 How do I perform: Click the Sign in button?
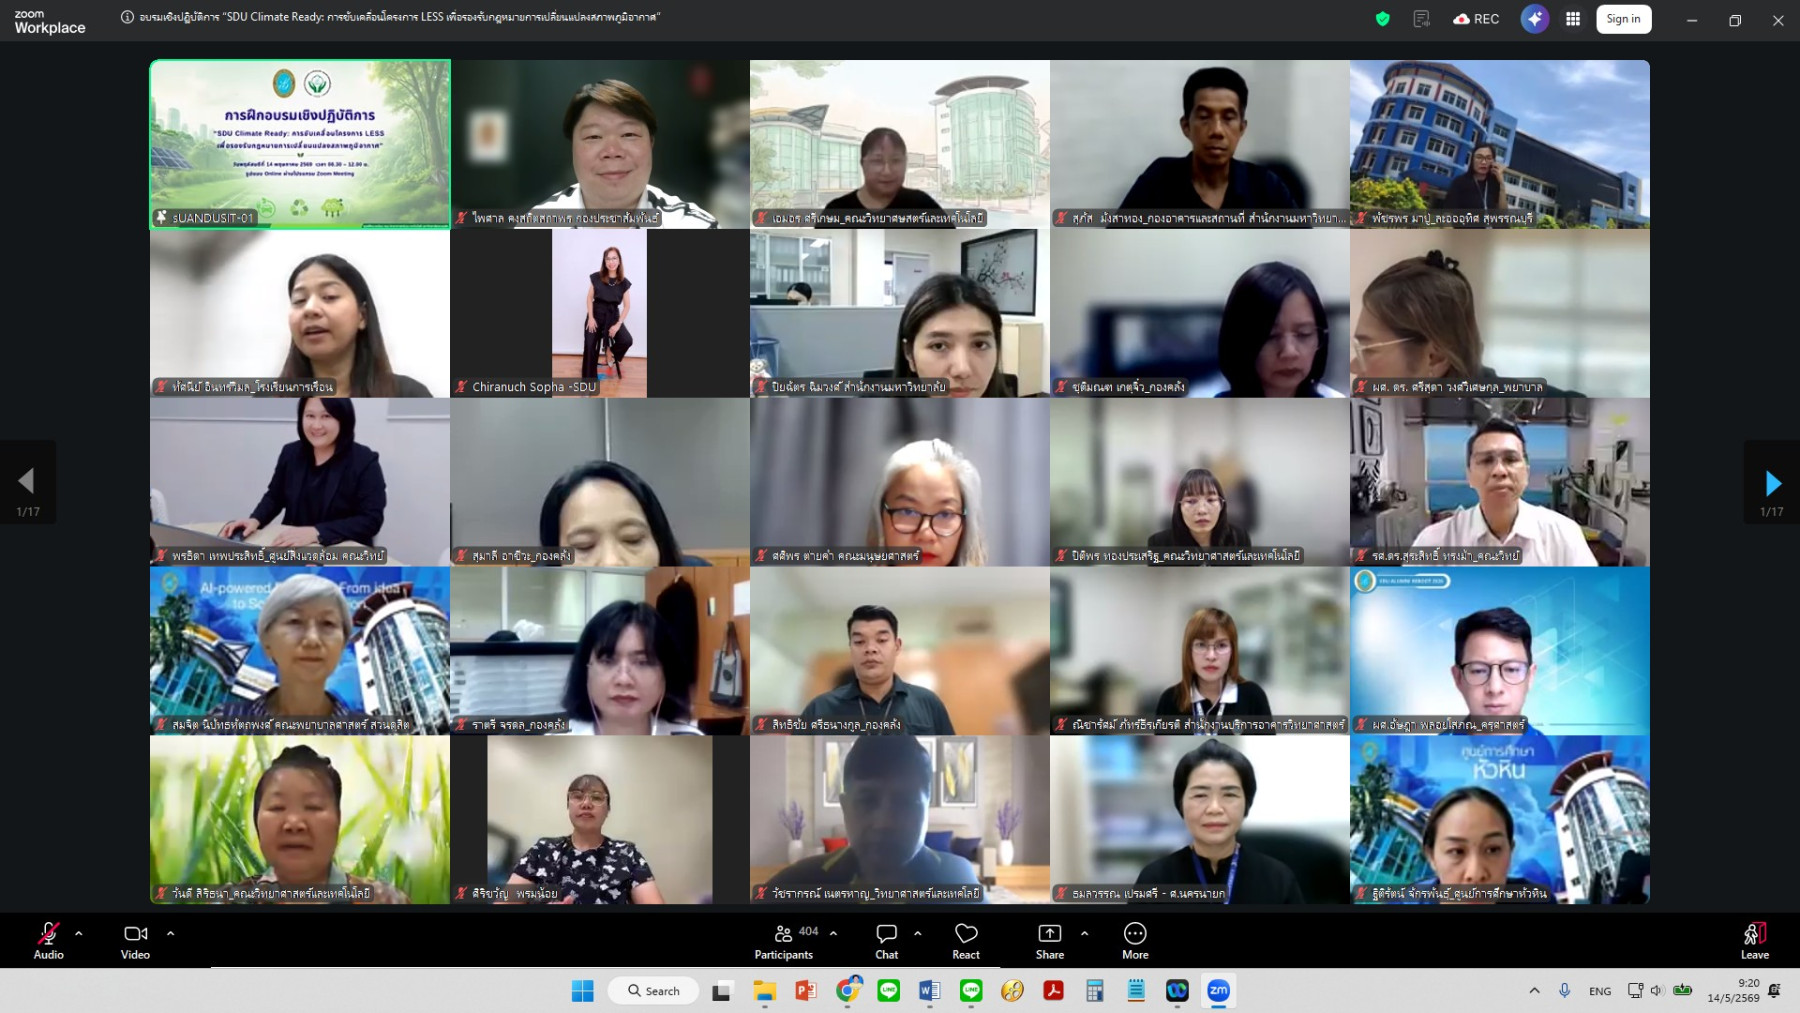click(1623, 19)
